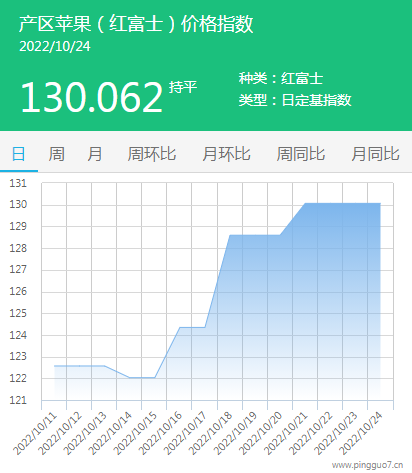This screenshot has height=473, width=412.
Task: Show the 月同比 tab
Action: [x=375, y=154]
